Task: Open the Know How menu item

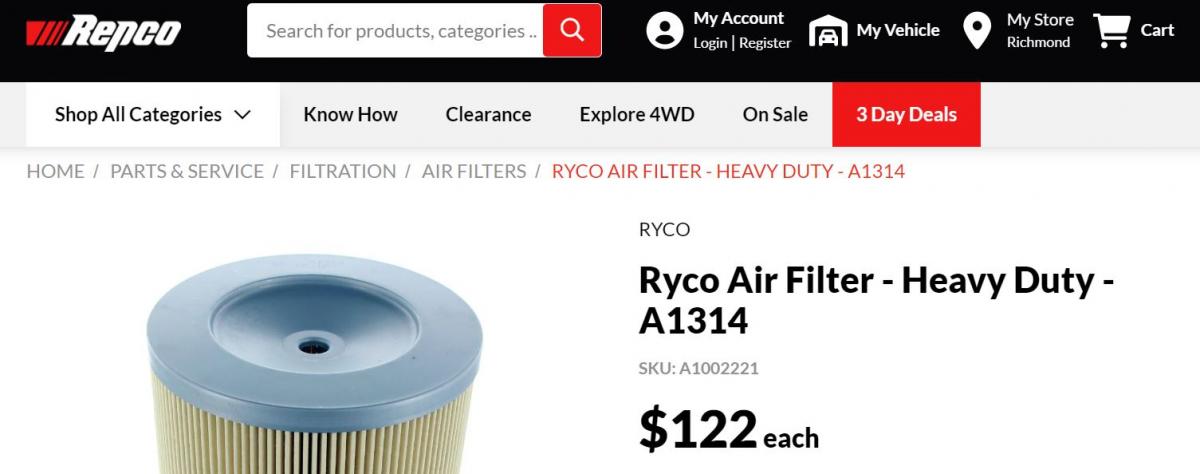Action: click(350, 115)
